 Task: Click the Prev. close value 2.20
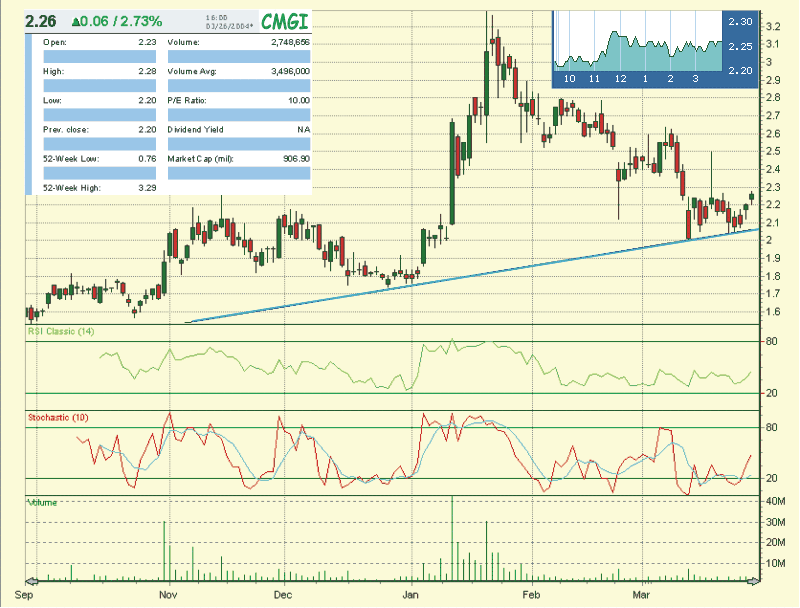pos(147,130)
